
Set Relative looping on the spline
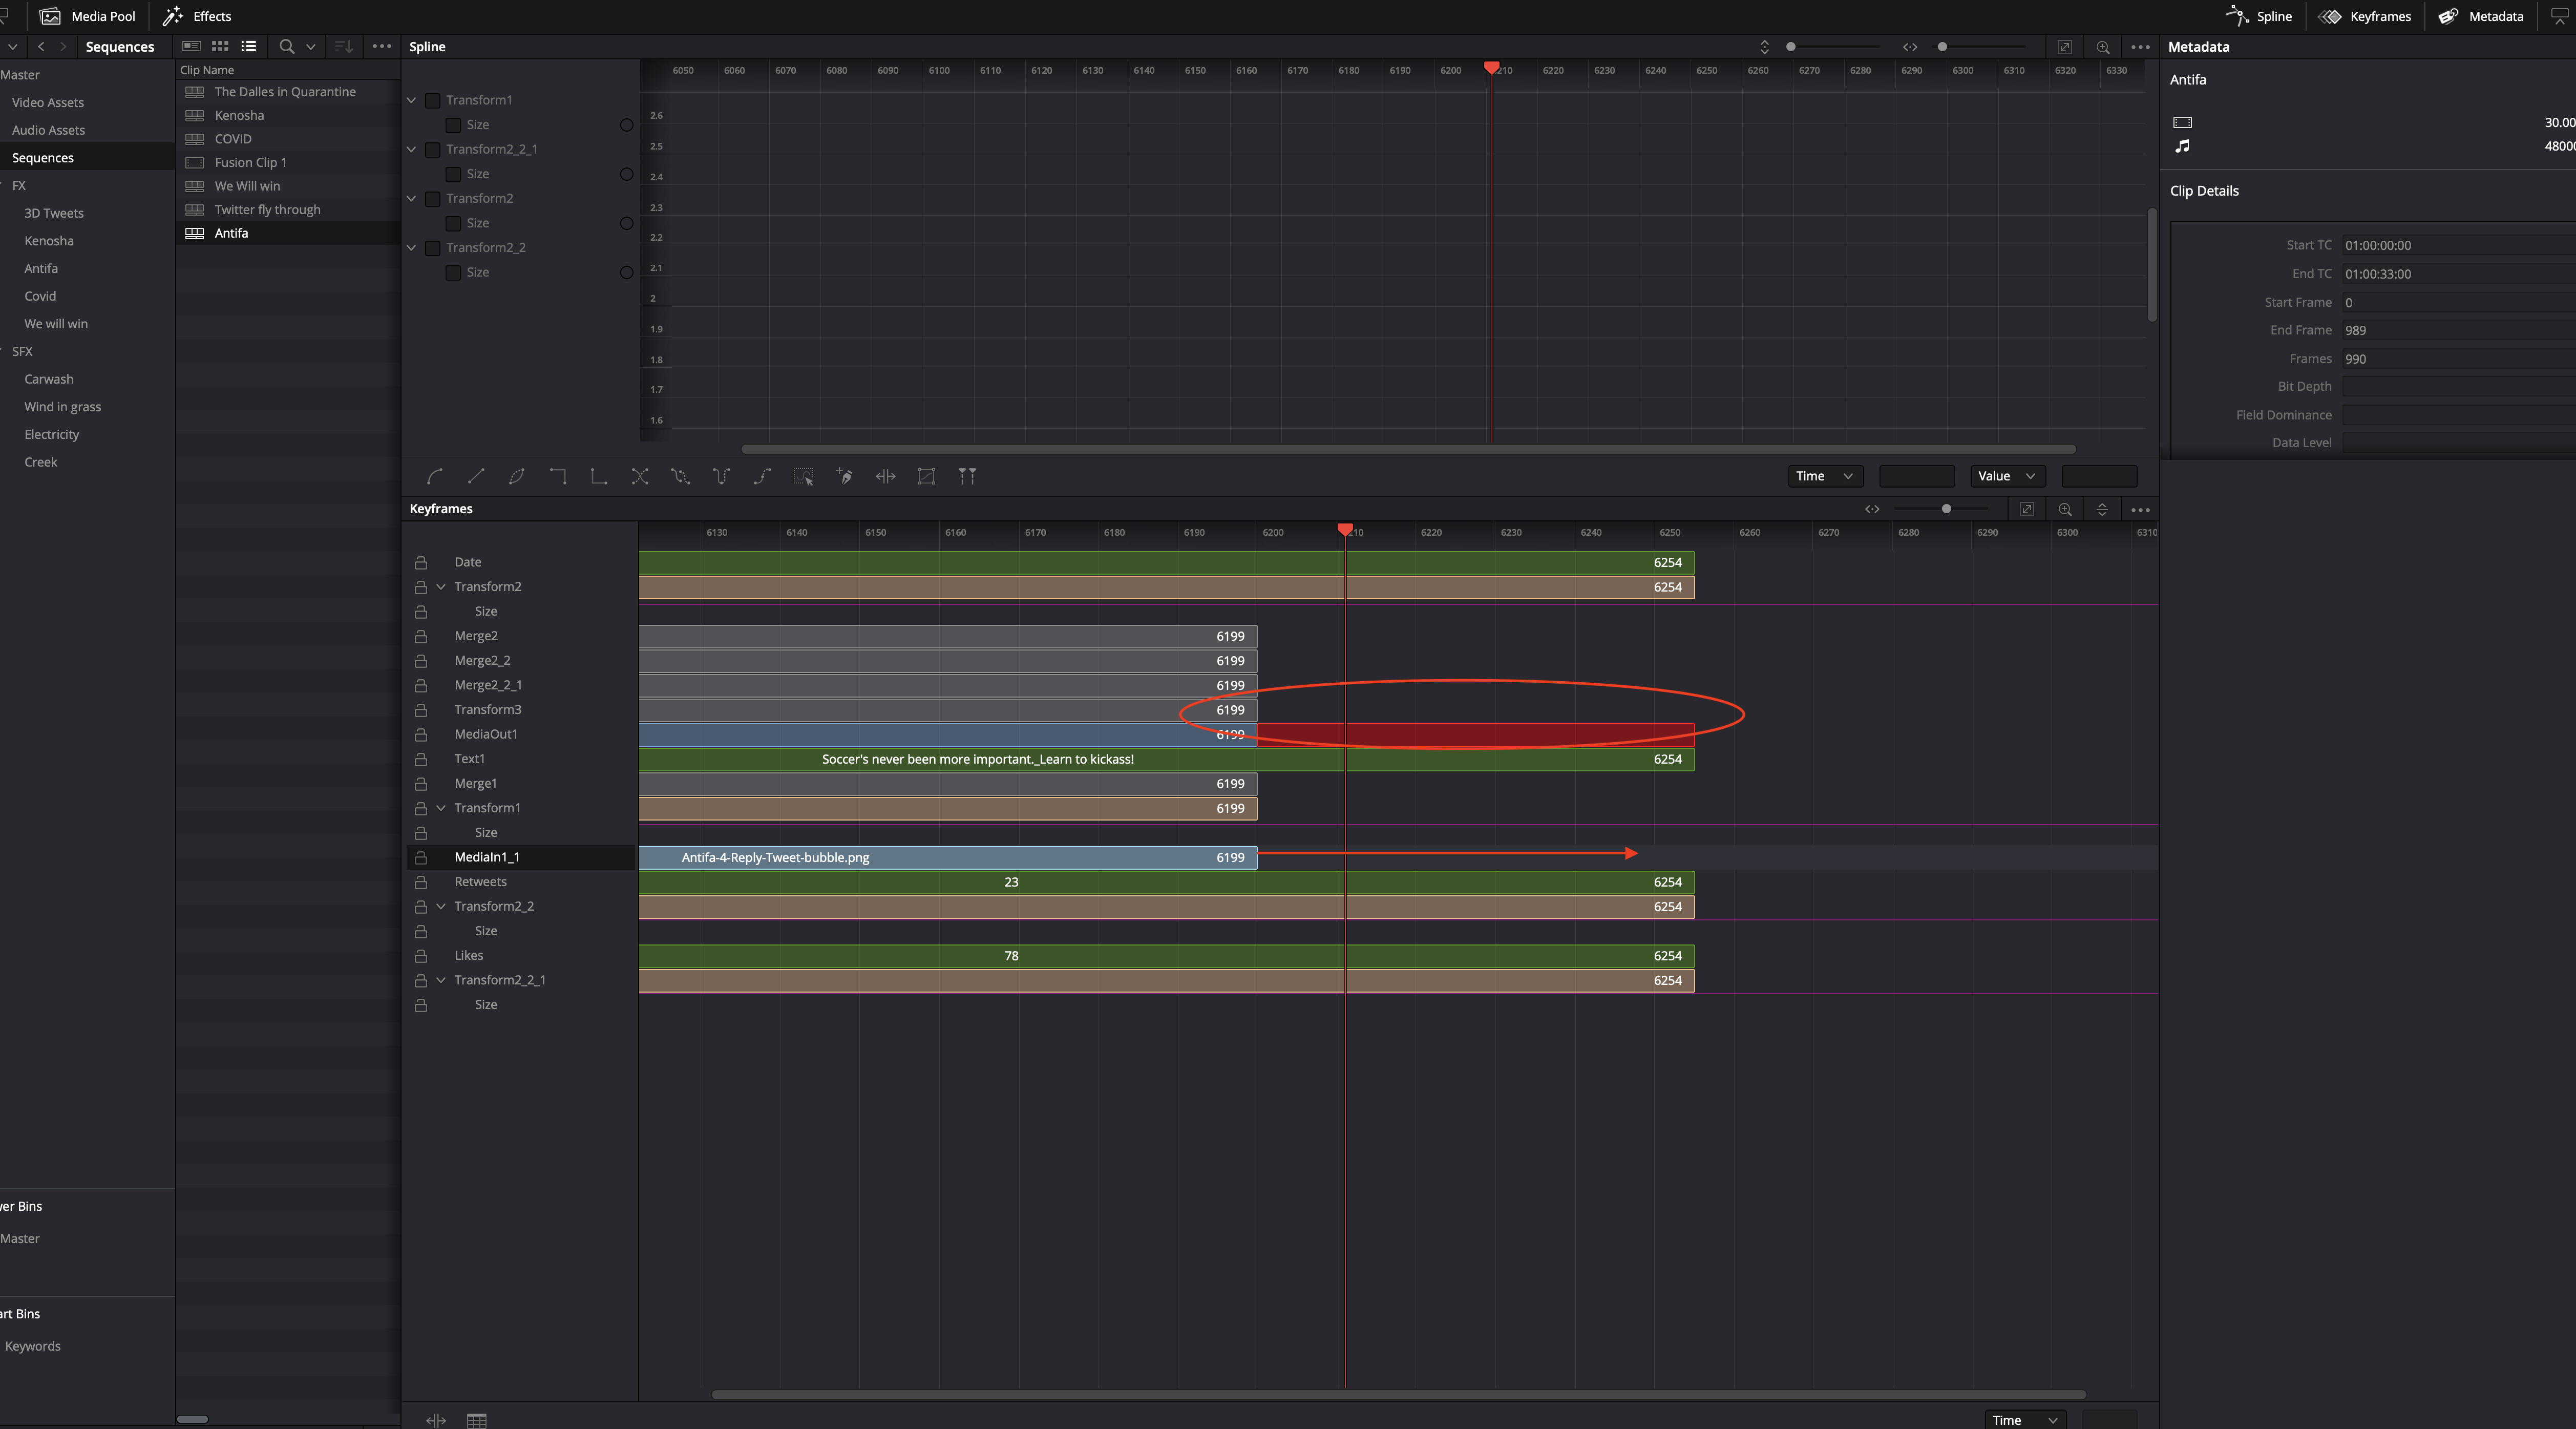click(x=763, y=476)
